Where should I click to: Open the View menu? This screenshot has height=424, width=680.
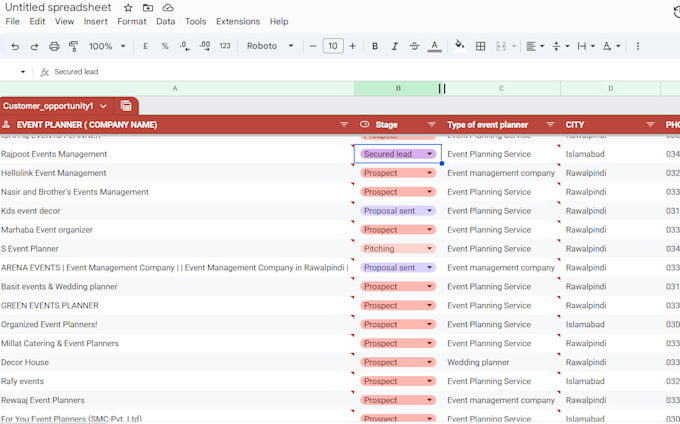pos(64,21)
